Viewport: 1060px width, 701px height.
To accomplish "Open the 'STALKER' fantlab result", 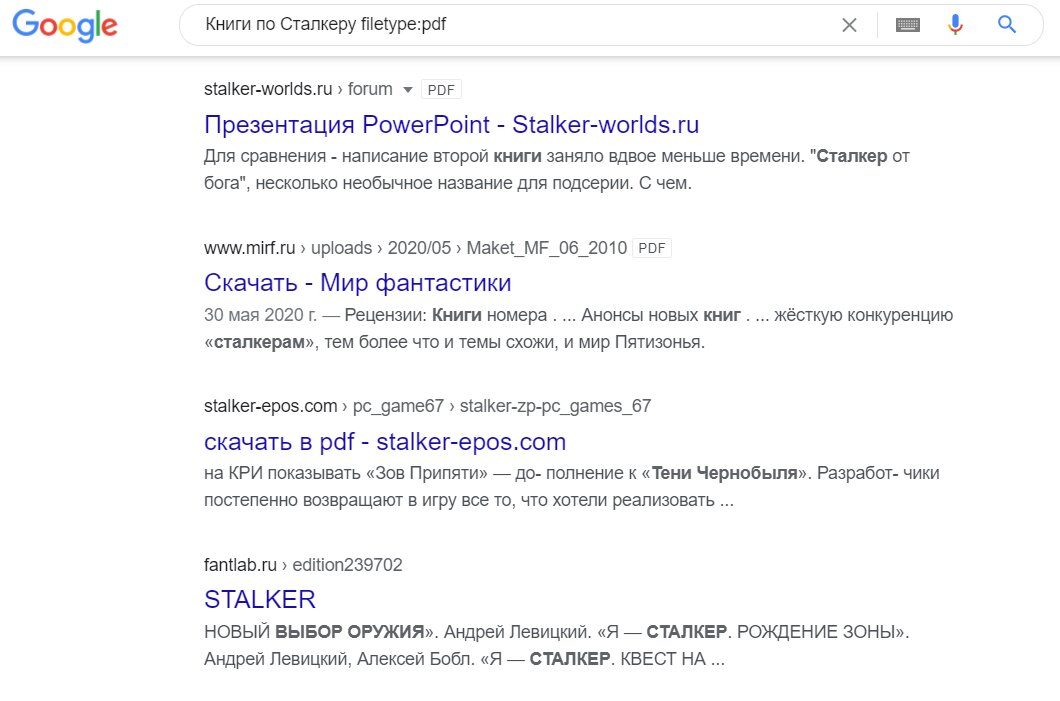I will click(x=260, y=600).
